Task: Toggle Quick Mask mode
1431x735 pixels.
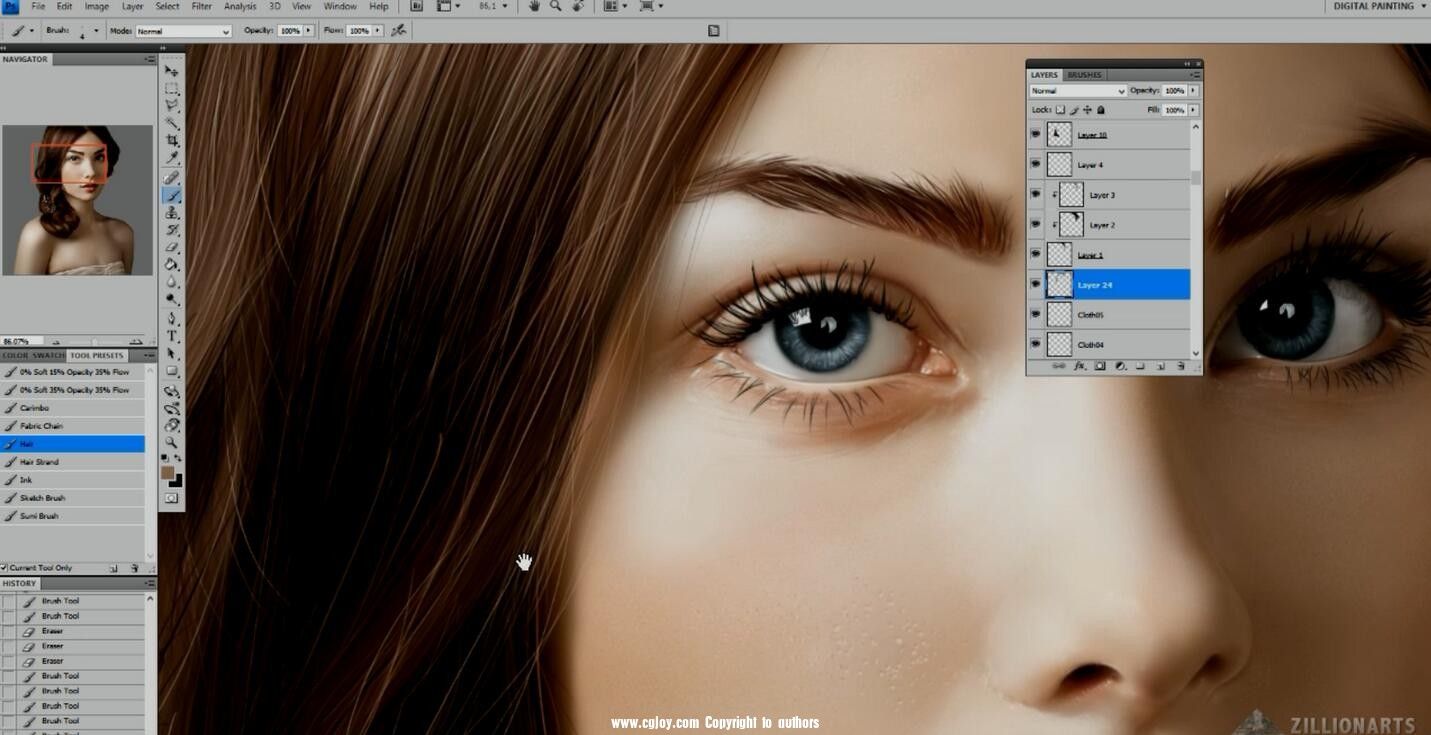Action: tap(171, 497)
